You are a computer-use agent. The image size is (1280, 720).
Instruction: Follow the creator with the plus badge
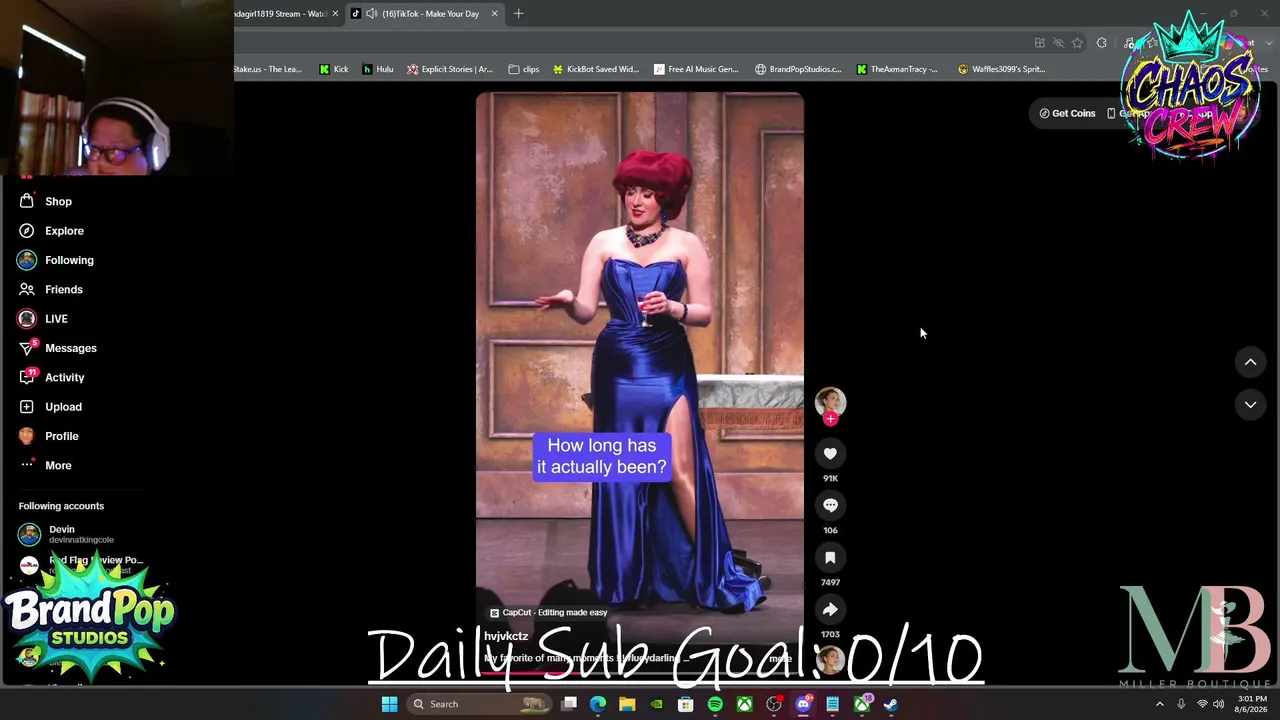pyautogui.click(x=830, y=419)
